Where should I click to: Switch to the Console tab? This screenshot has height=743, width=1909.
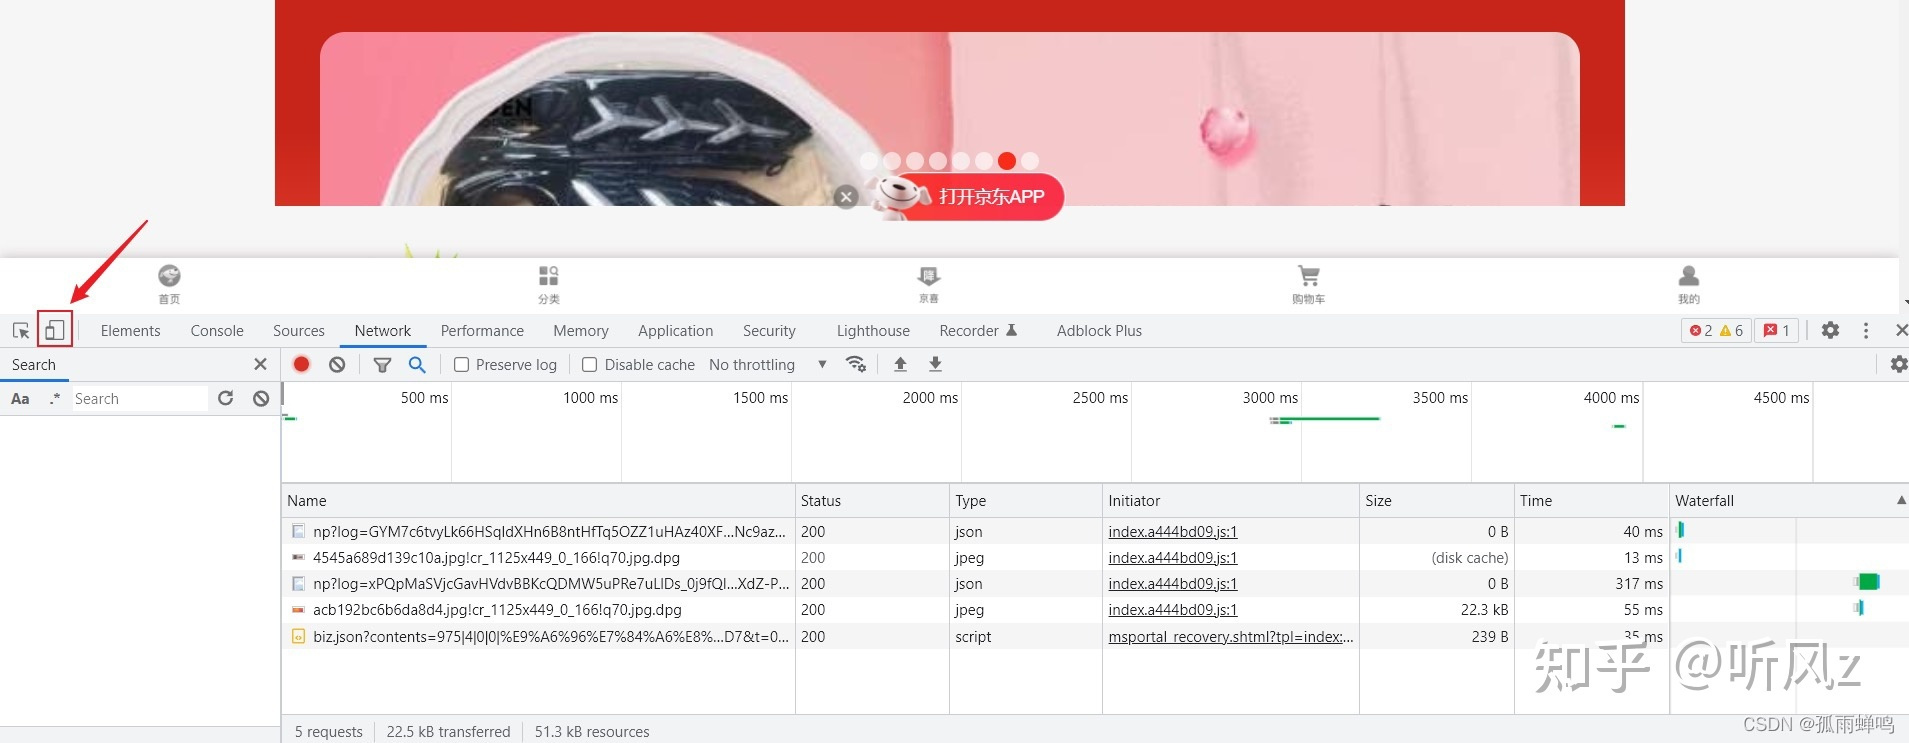[x=217, y=330]
